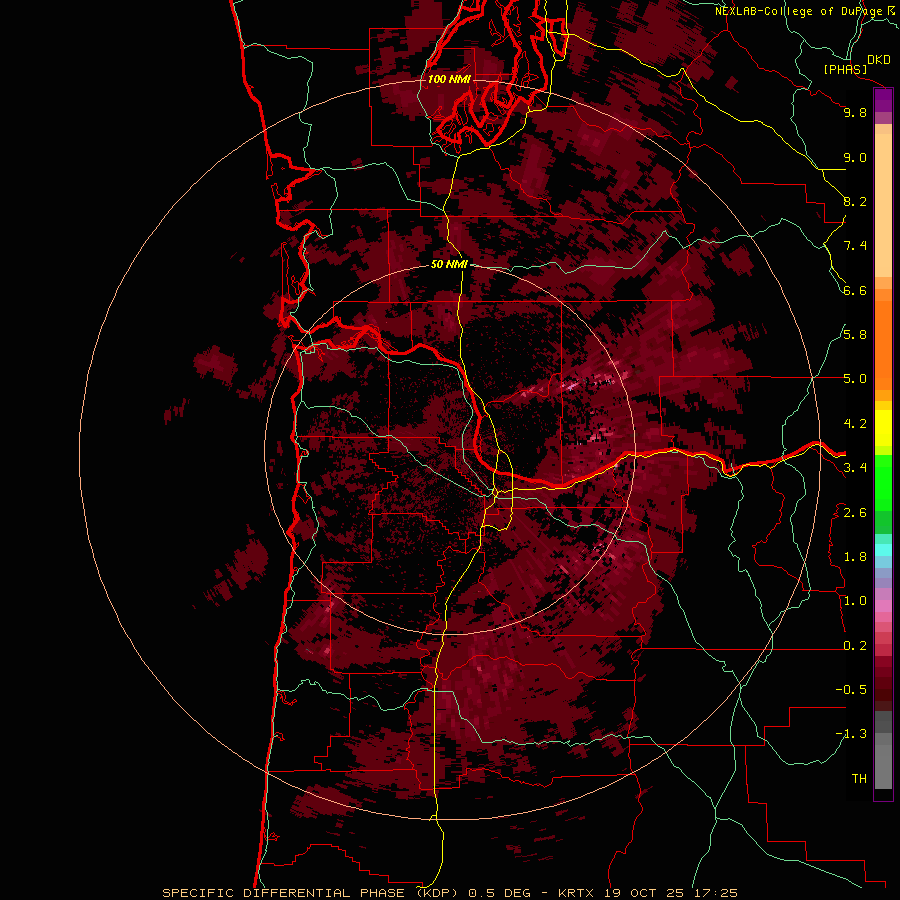This screenshot has width=900, height=900.
Task: Click the cyan segment of the color scale
Action: pyautogui.click(x=883, y=550)
